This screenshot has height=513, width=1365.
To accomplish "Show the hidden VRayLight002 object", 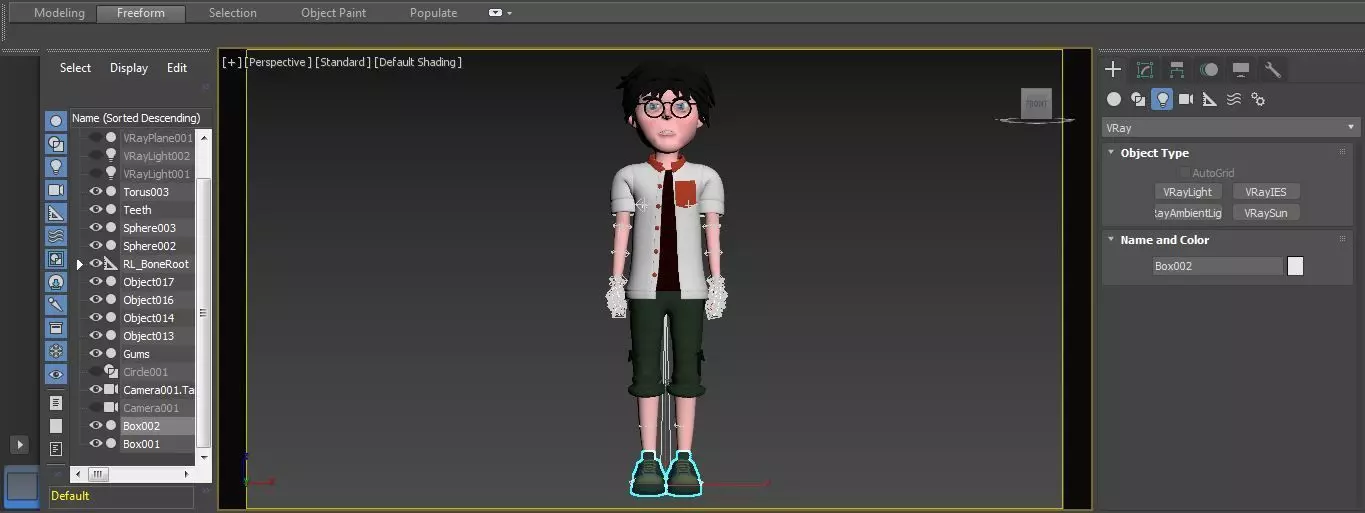I will pos(96,156).
